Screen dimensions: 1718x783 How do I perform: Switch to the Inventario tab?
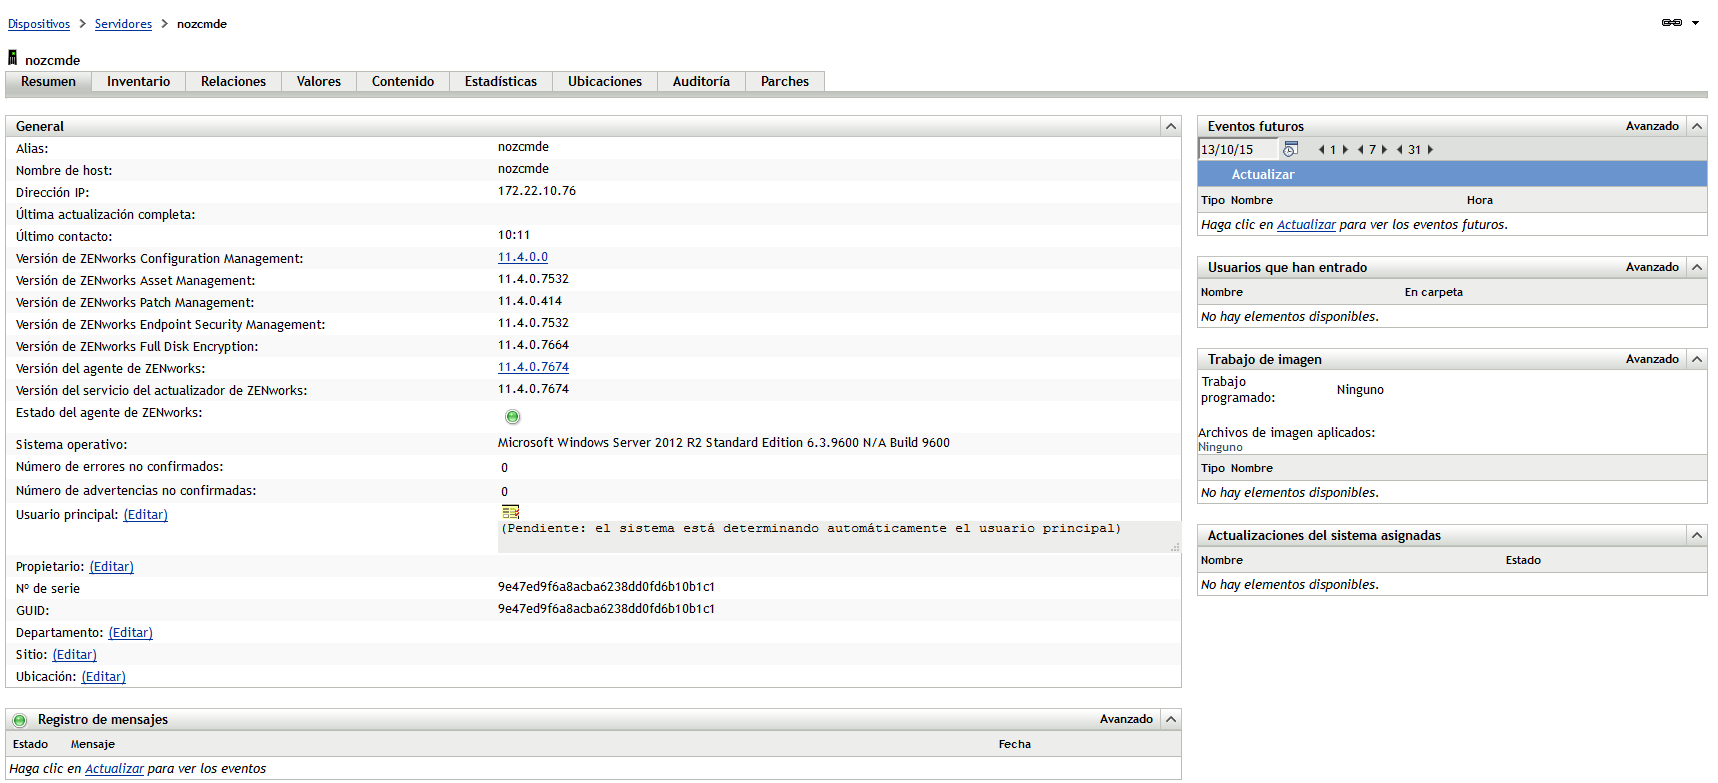138,82
